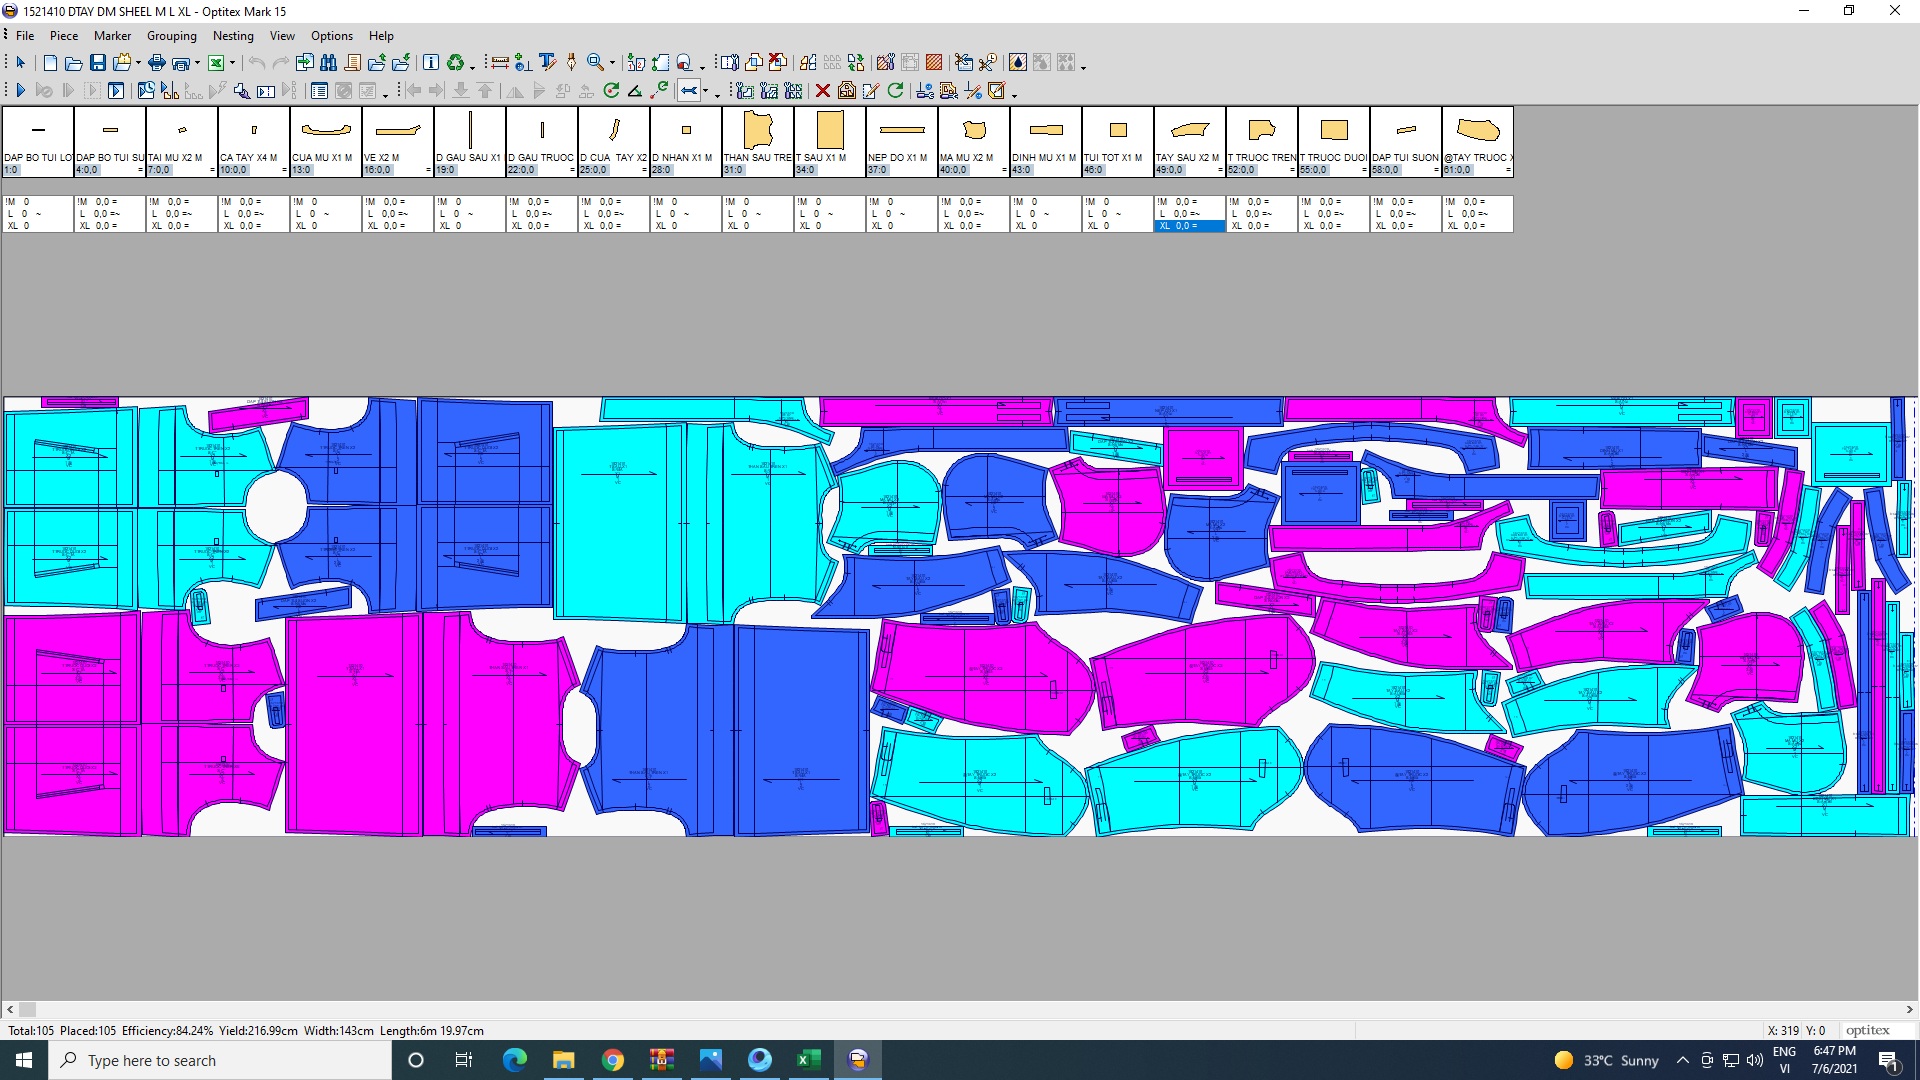
Task: Toggle the highlighted blue left-arrow direction button
Action: (689, 91)
